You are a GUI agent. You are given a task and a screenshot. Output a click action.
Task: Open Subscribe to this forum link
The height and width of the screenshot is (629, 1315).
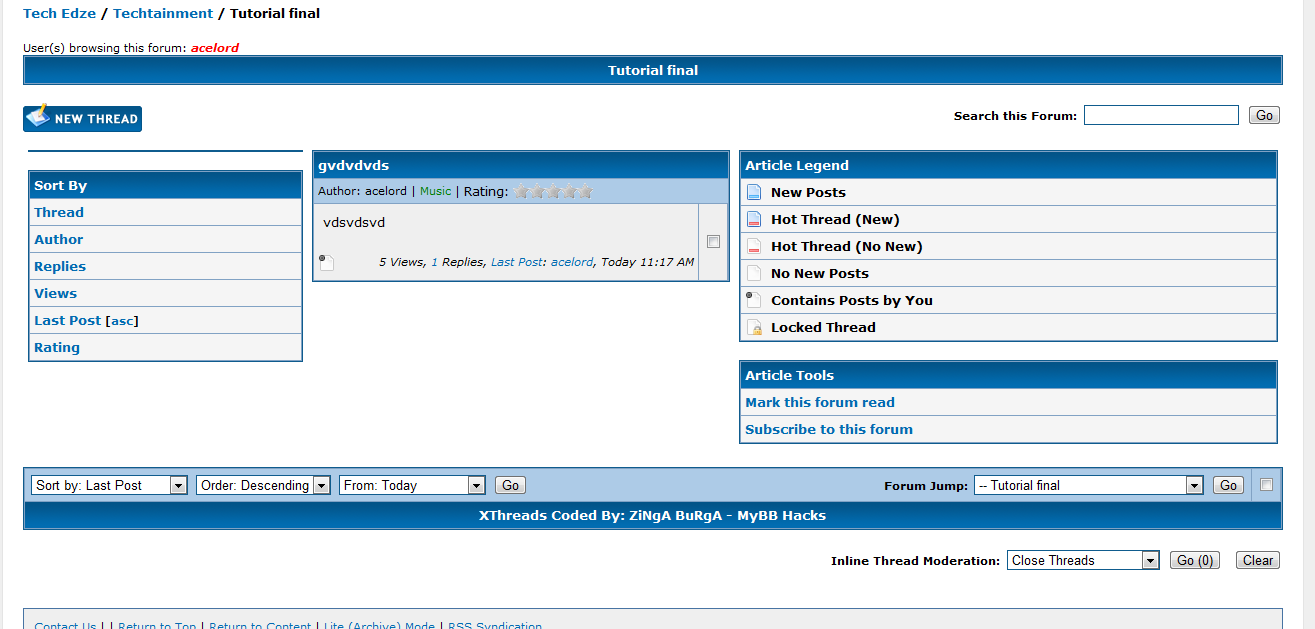(829, 430)
